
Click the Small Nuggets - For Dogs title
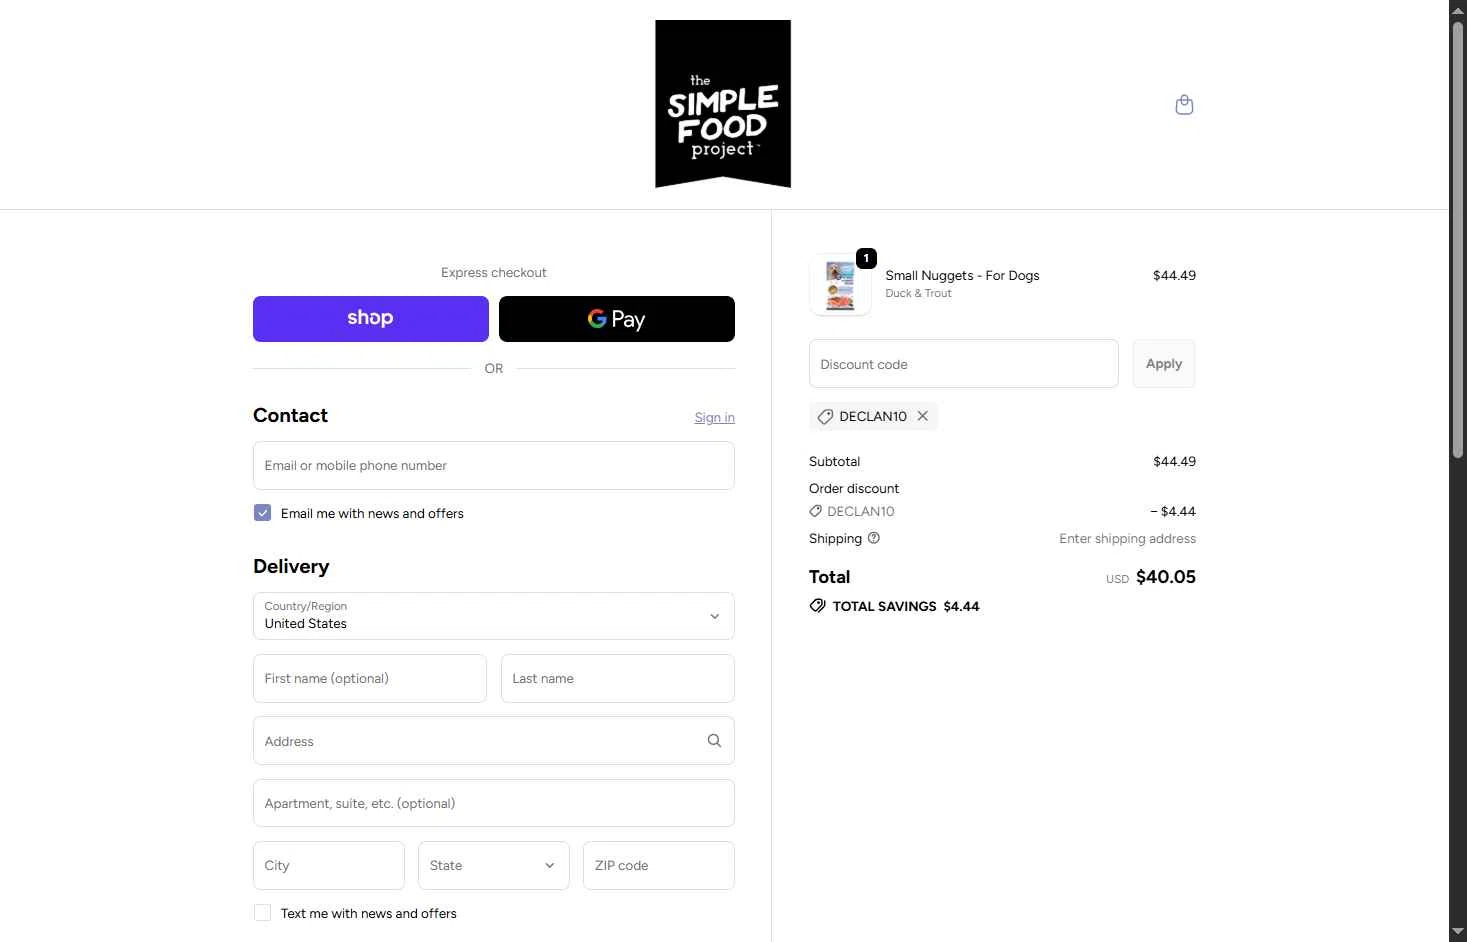coord(962,275)
